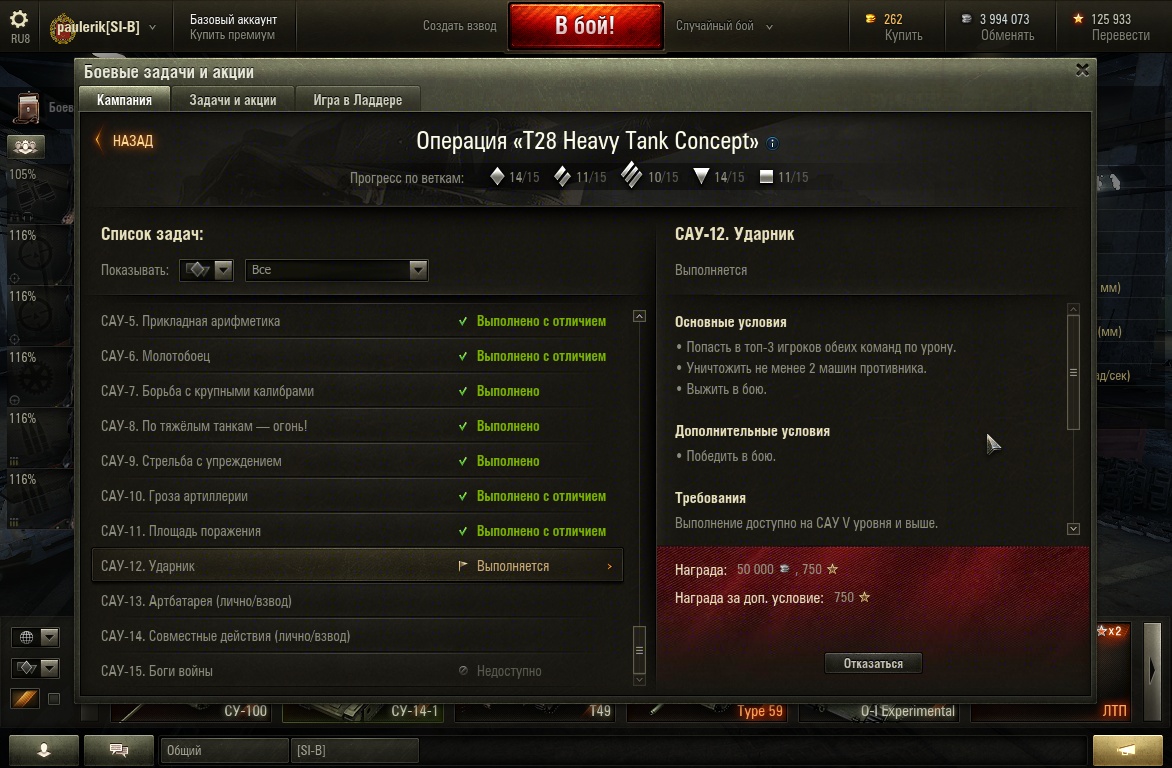Expand the "Случайный бой" battle mode dropdown
This screenshot has width=1172, height=768.
pos(724,26)
